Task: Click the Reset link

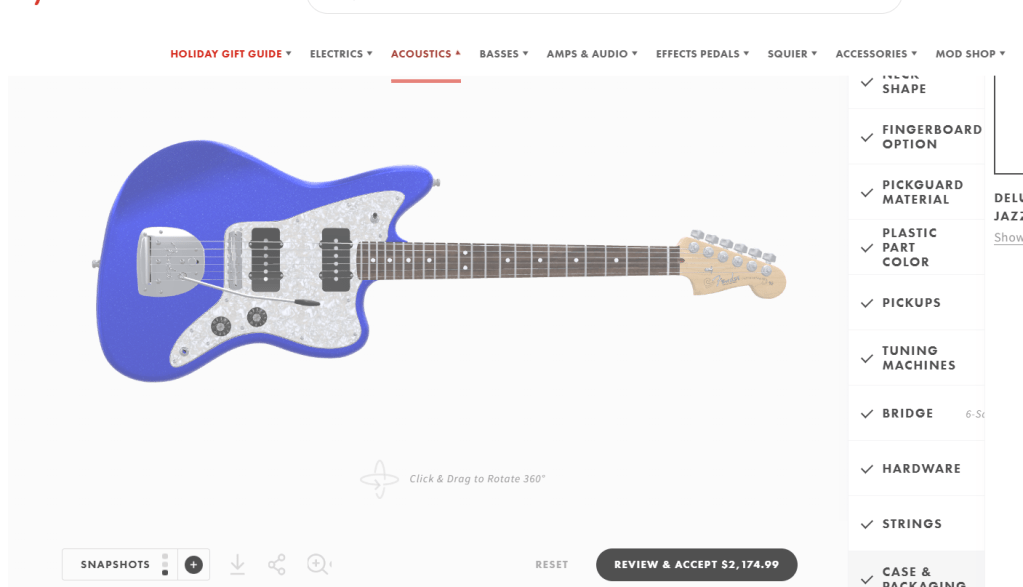Action: point(551,565)
